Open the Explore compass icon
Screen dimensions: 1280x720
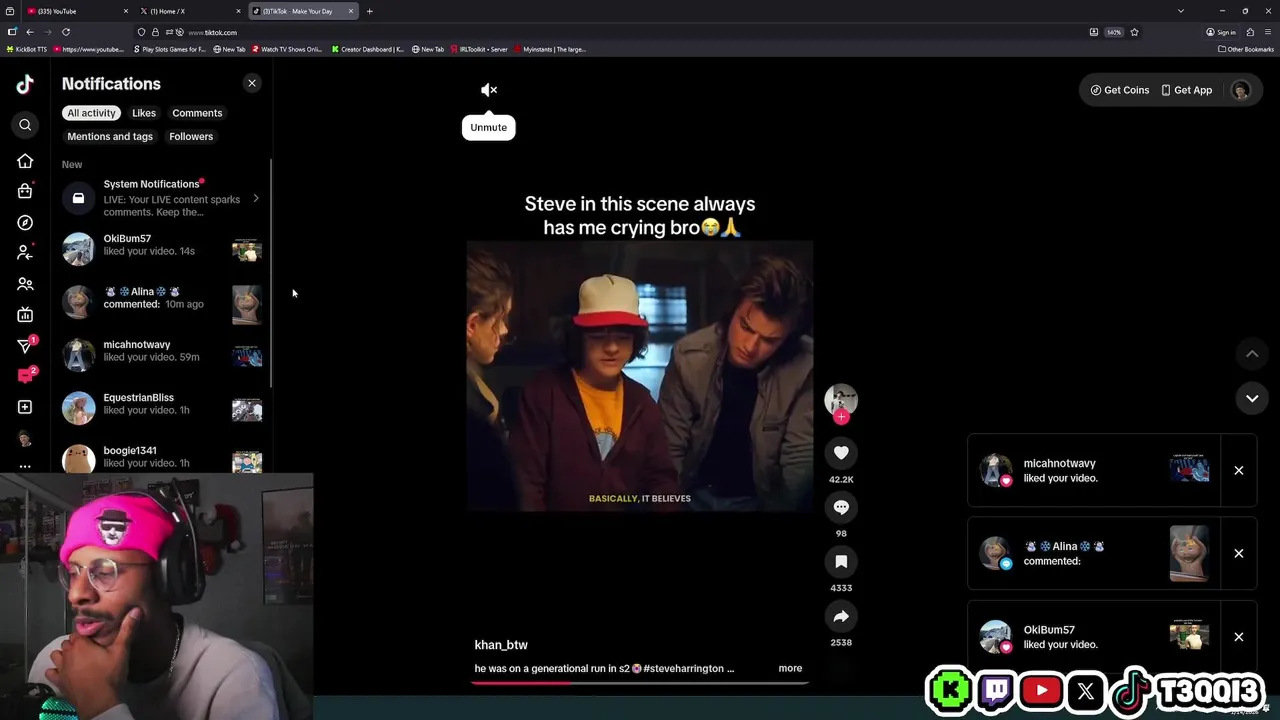[25, 222]
